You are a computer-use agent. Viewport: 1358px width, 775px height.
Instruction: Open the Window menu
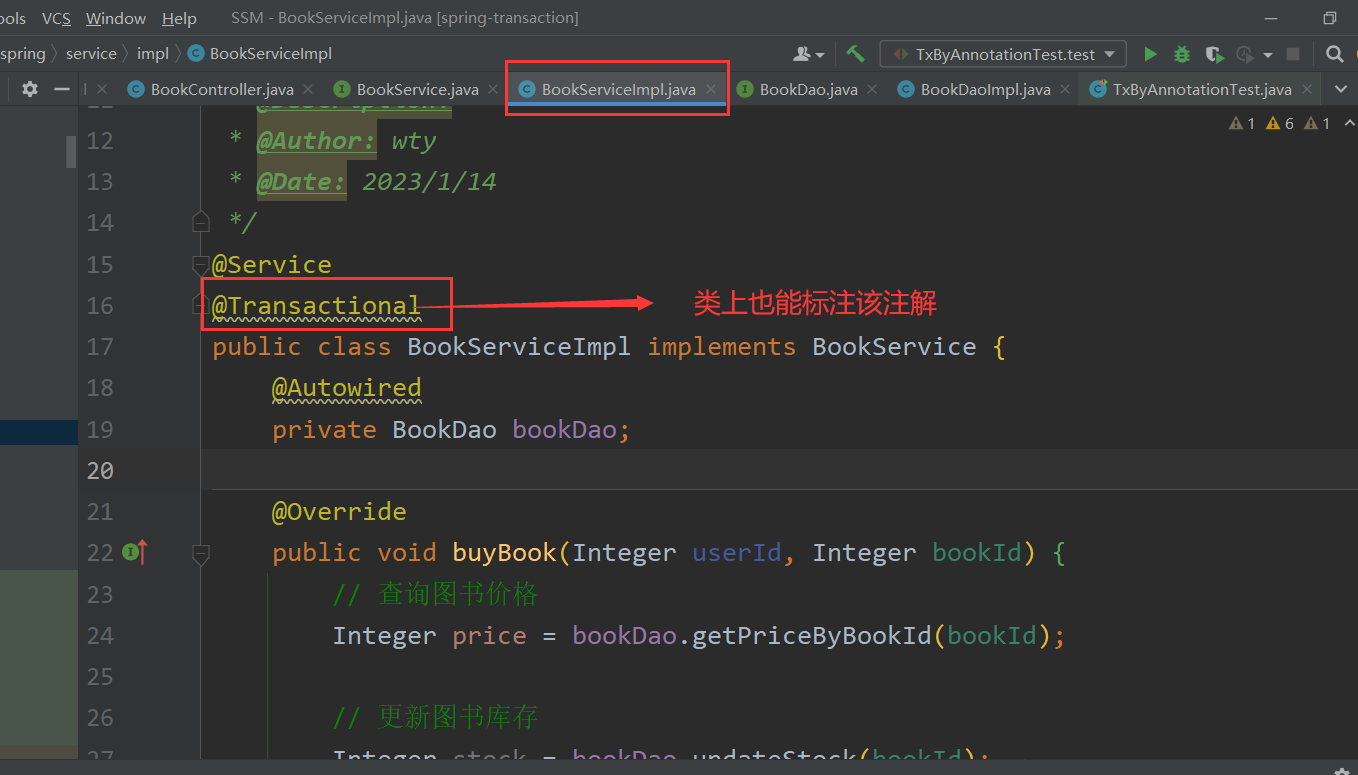point(116,18)
